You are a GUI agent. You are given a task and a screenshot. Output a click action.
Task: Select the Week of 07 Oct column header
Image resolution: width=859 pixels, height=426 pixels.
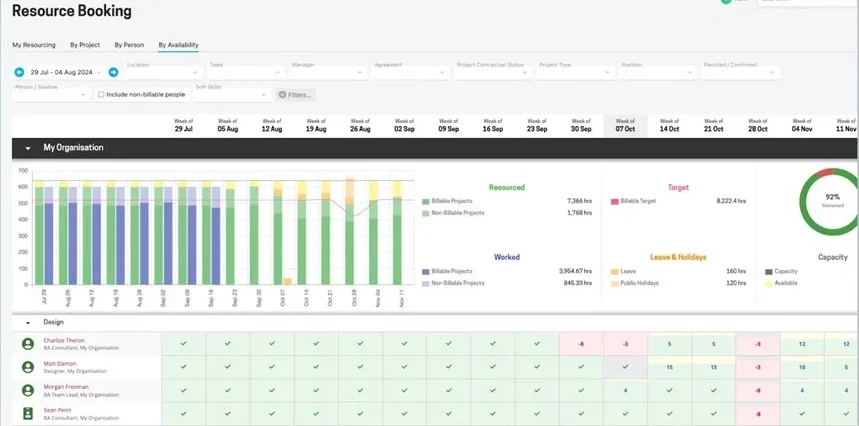625,126
